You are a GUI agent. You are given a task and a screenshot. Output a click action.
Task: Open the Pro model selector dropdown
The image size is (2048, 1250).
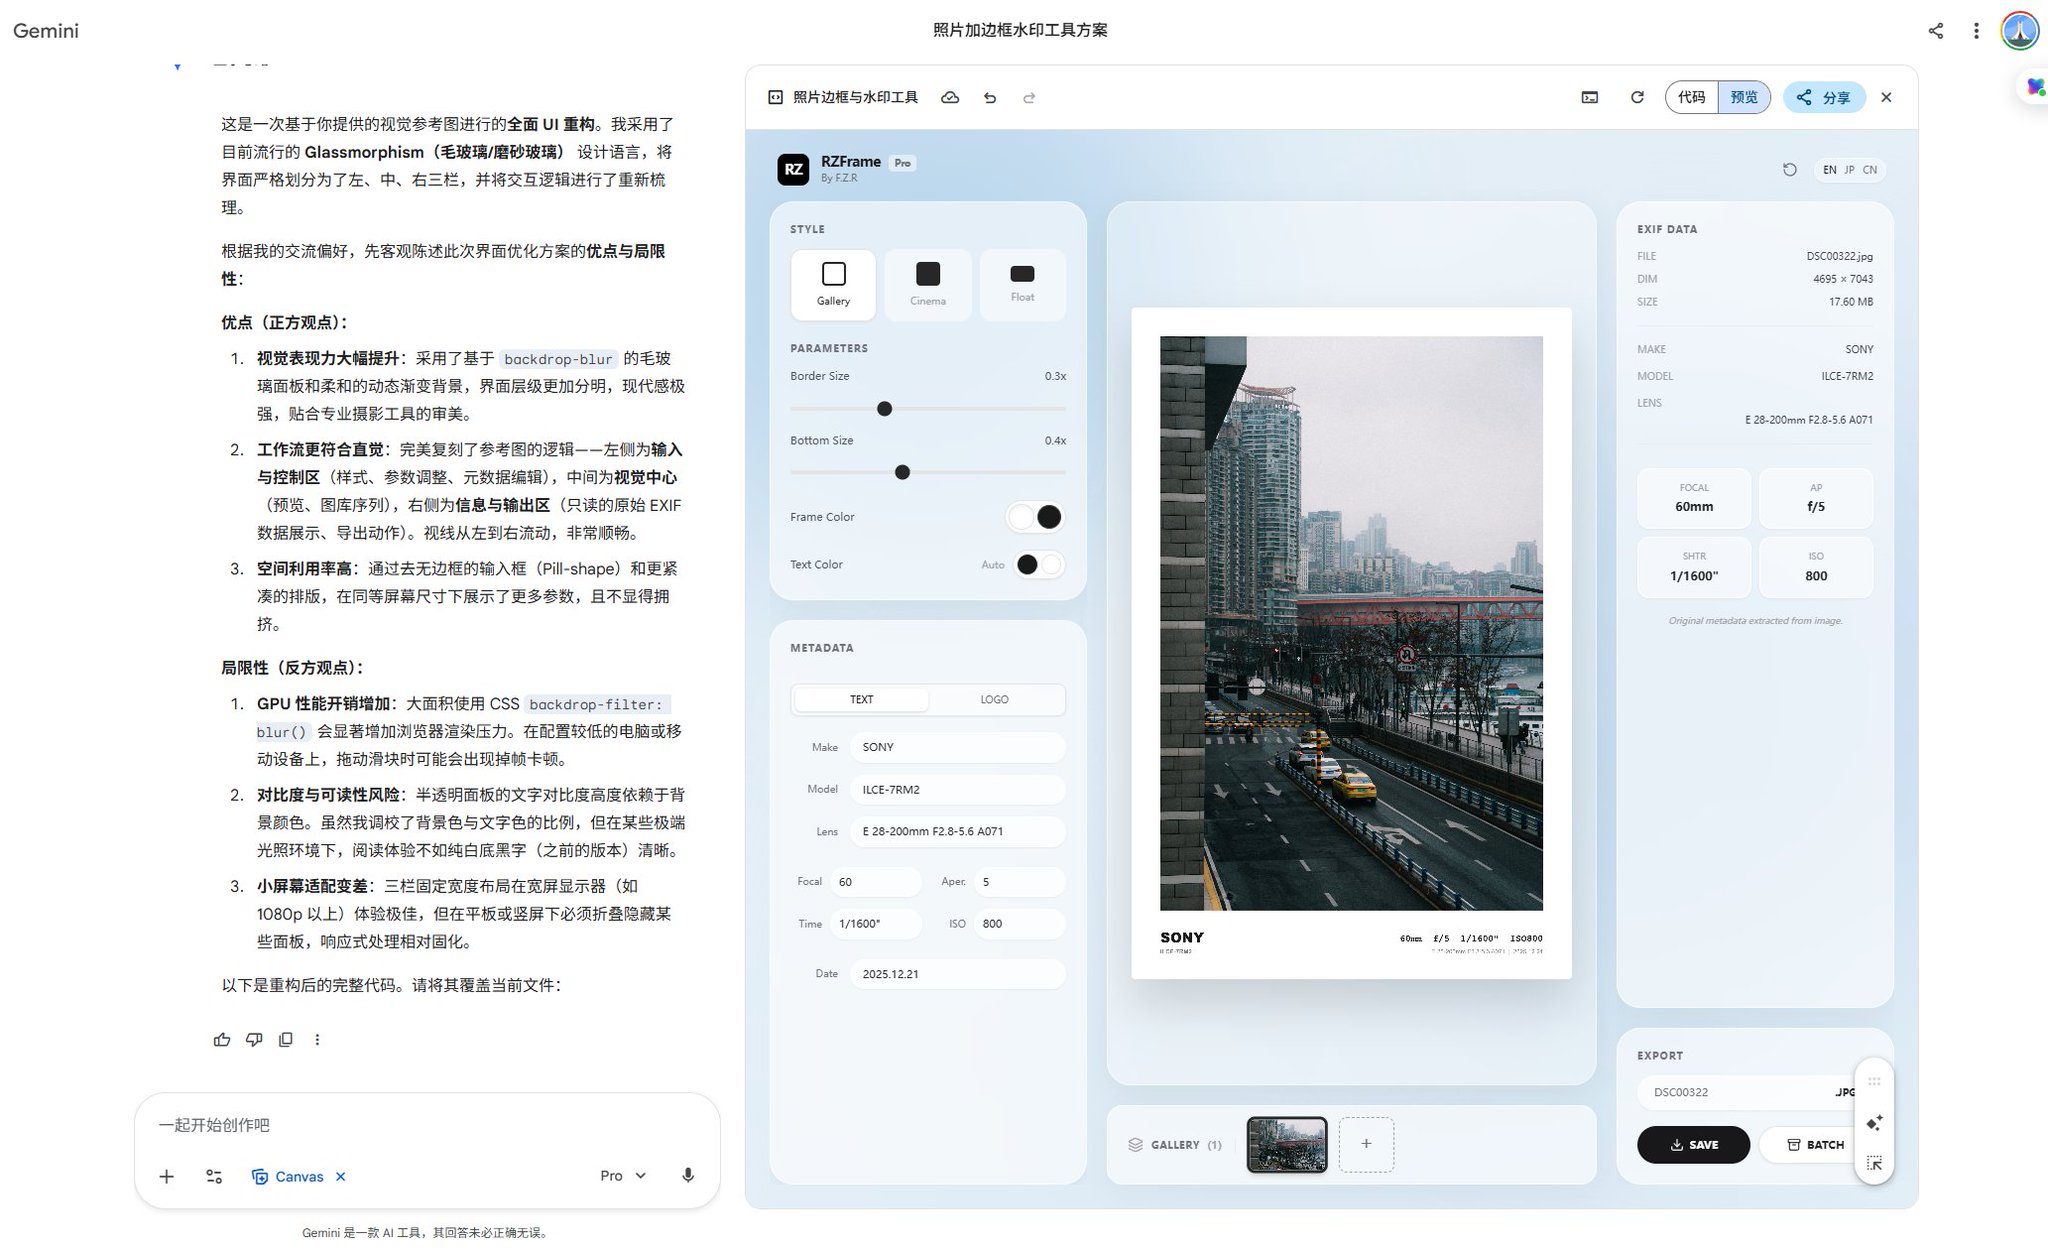pyautogui.click(x=623, y=1176)
